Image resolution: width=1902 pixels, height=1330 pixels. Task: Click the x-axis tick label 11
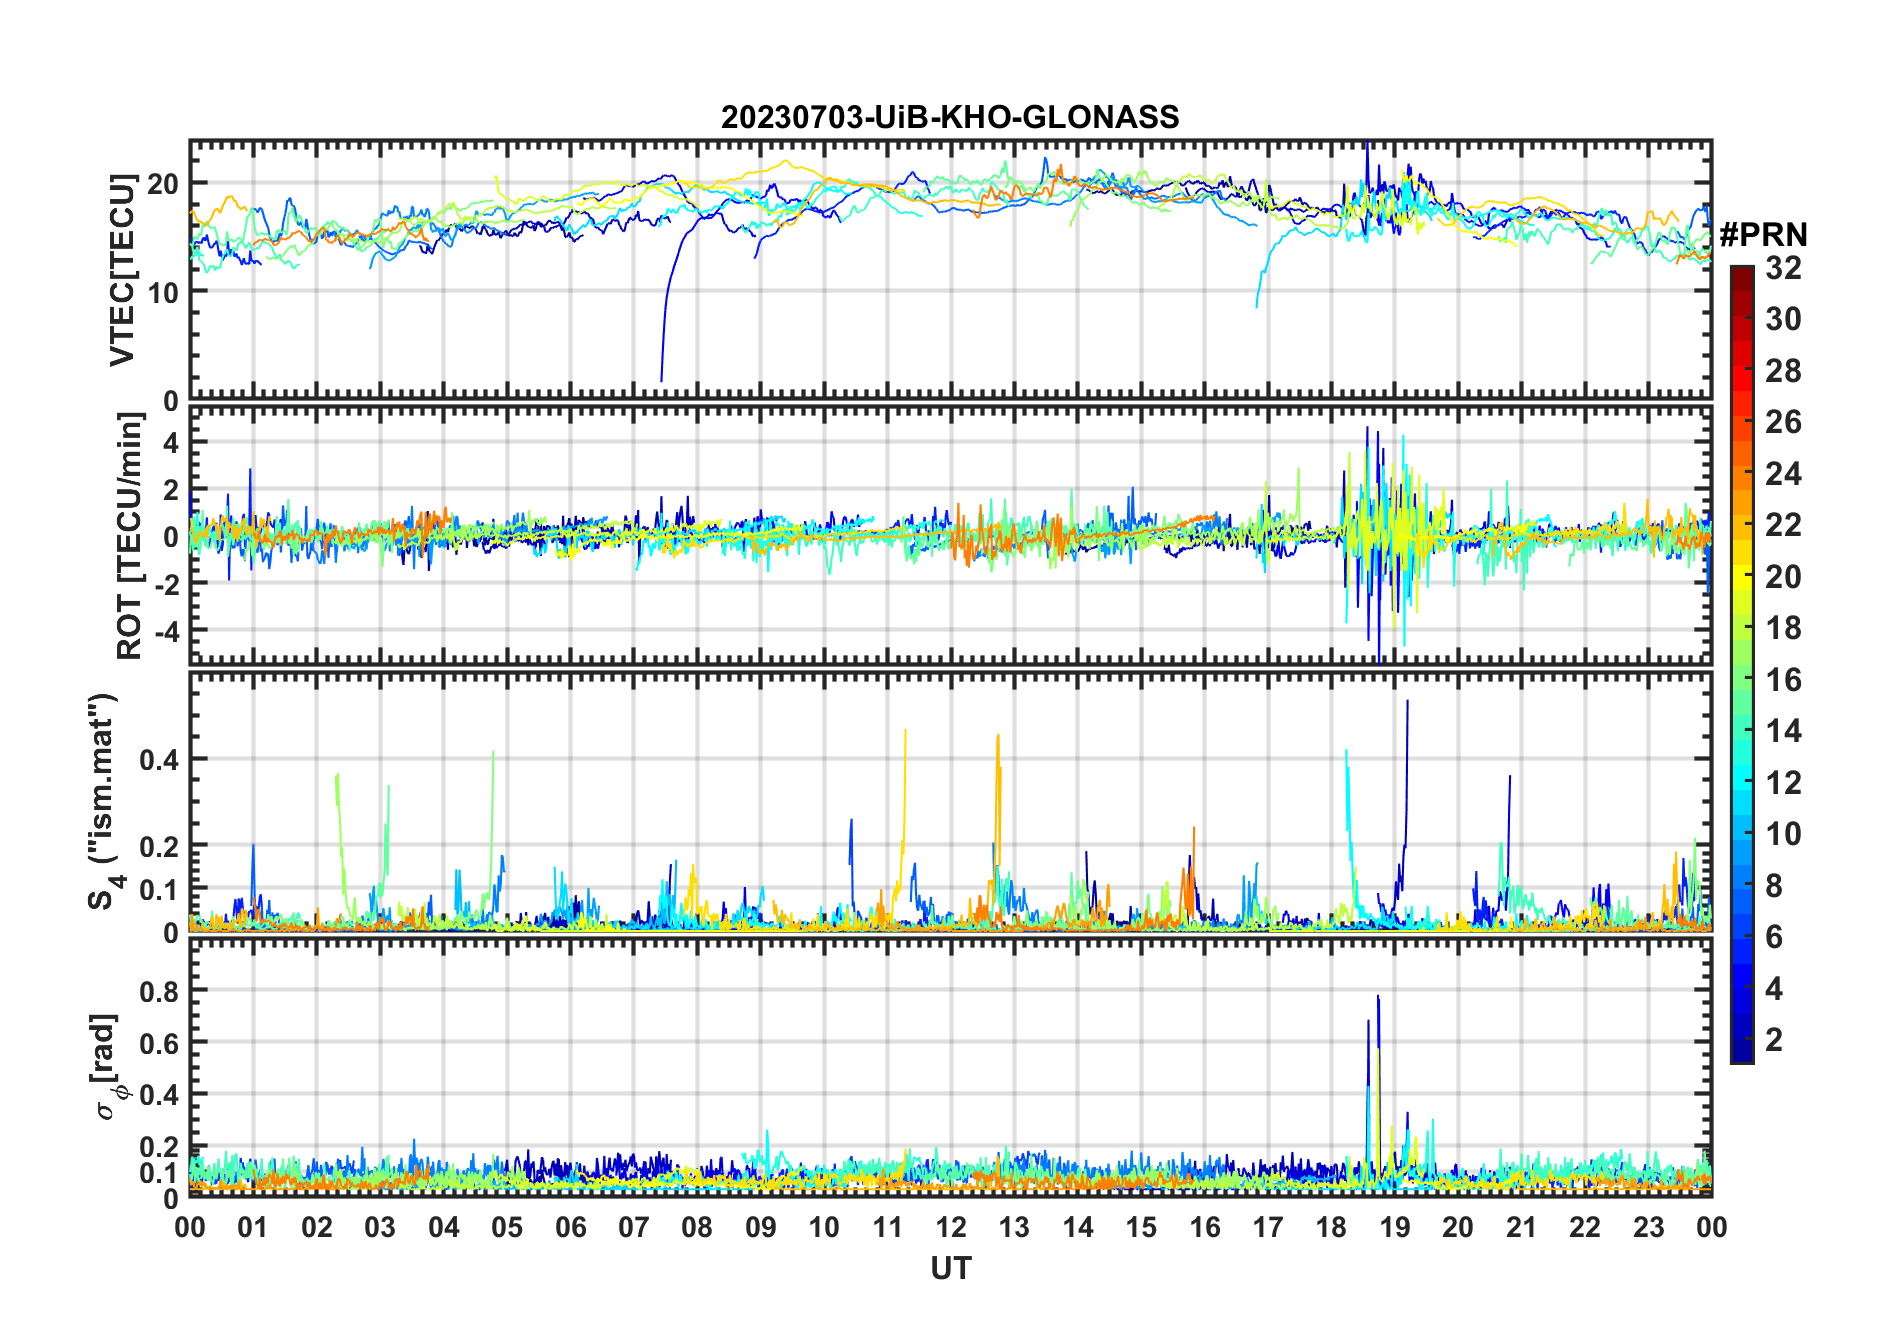click(x=888, y=1227)
